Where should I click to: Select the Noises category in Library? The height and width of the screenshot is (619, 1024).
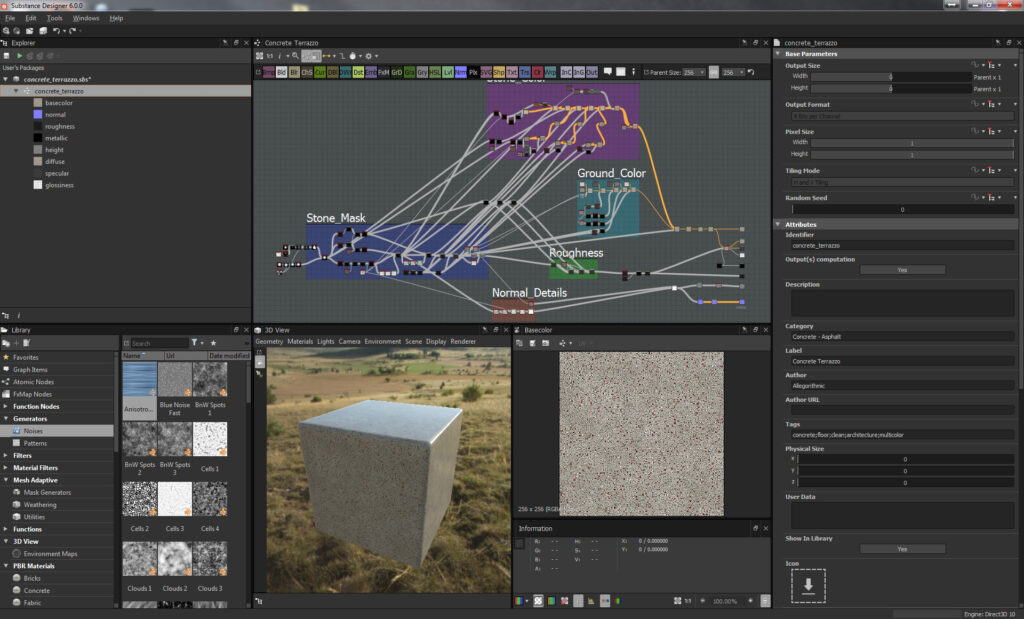tap(57, 431)
